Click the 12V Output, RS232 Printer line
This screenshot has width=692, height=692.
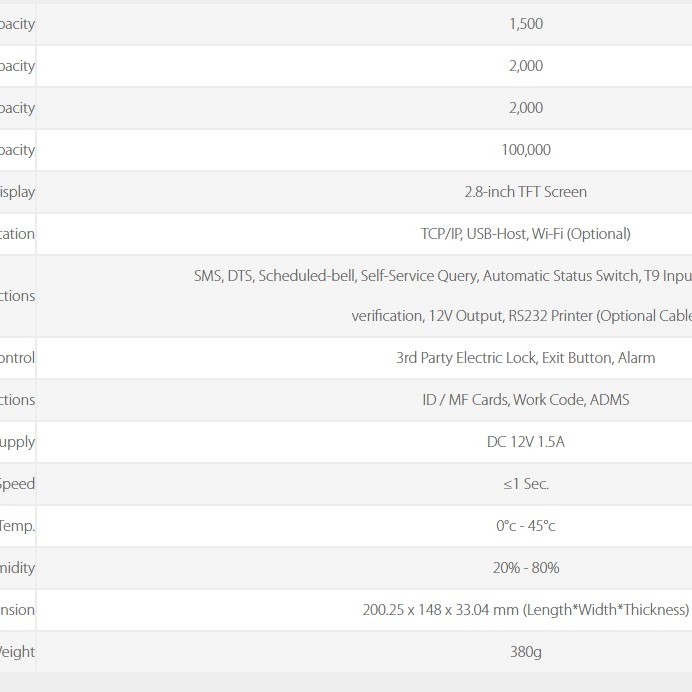521,316
